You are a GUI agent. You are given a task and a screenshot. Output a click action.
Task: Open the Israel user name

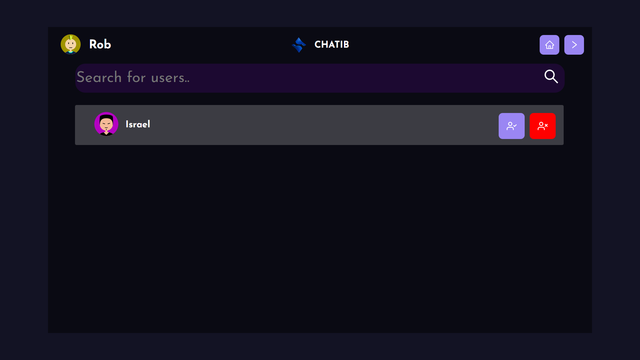pyautogui.click(x=138, y=124)
